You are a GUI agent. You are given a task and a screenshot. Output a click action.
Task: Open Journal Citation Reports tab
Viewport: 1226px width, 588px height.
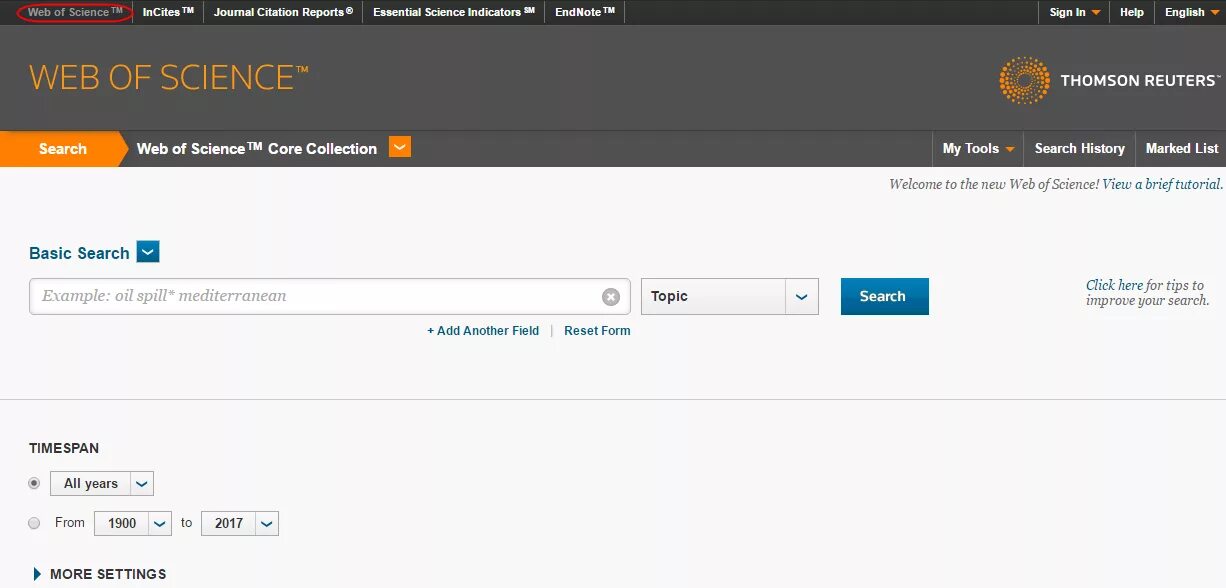click(x=283, y=12)
